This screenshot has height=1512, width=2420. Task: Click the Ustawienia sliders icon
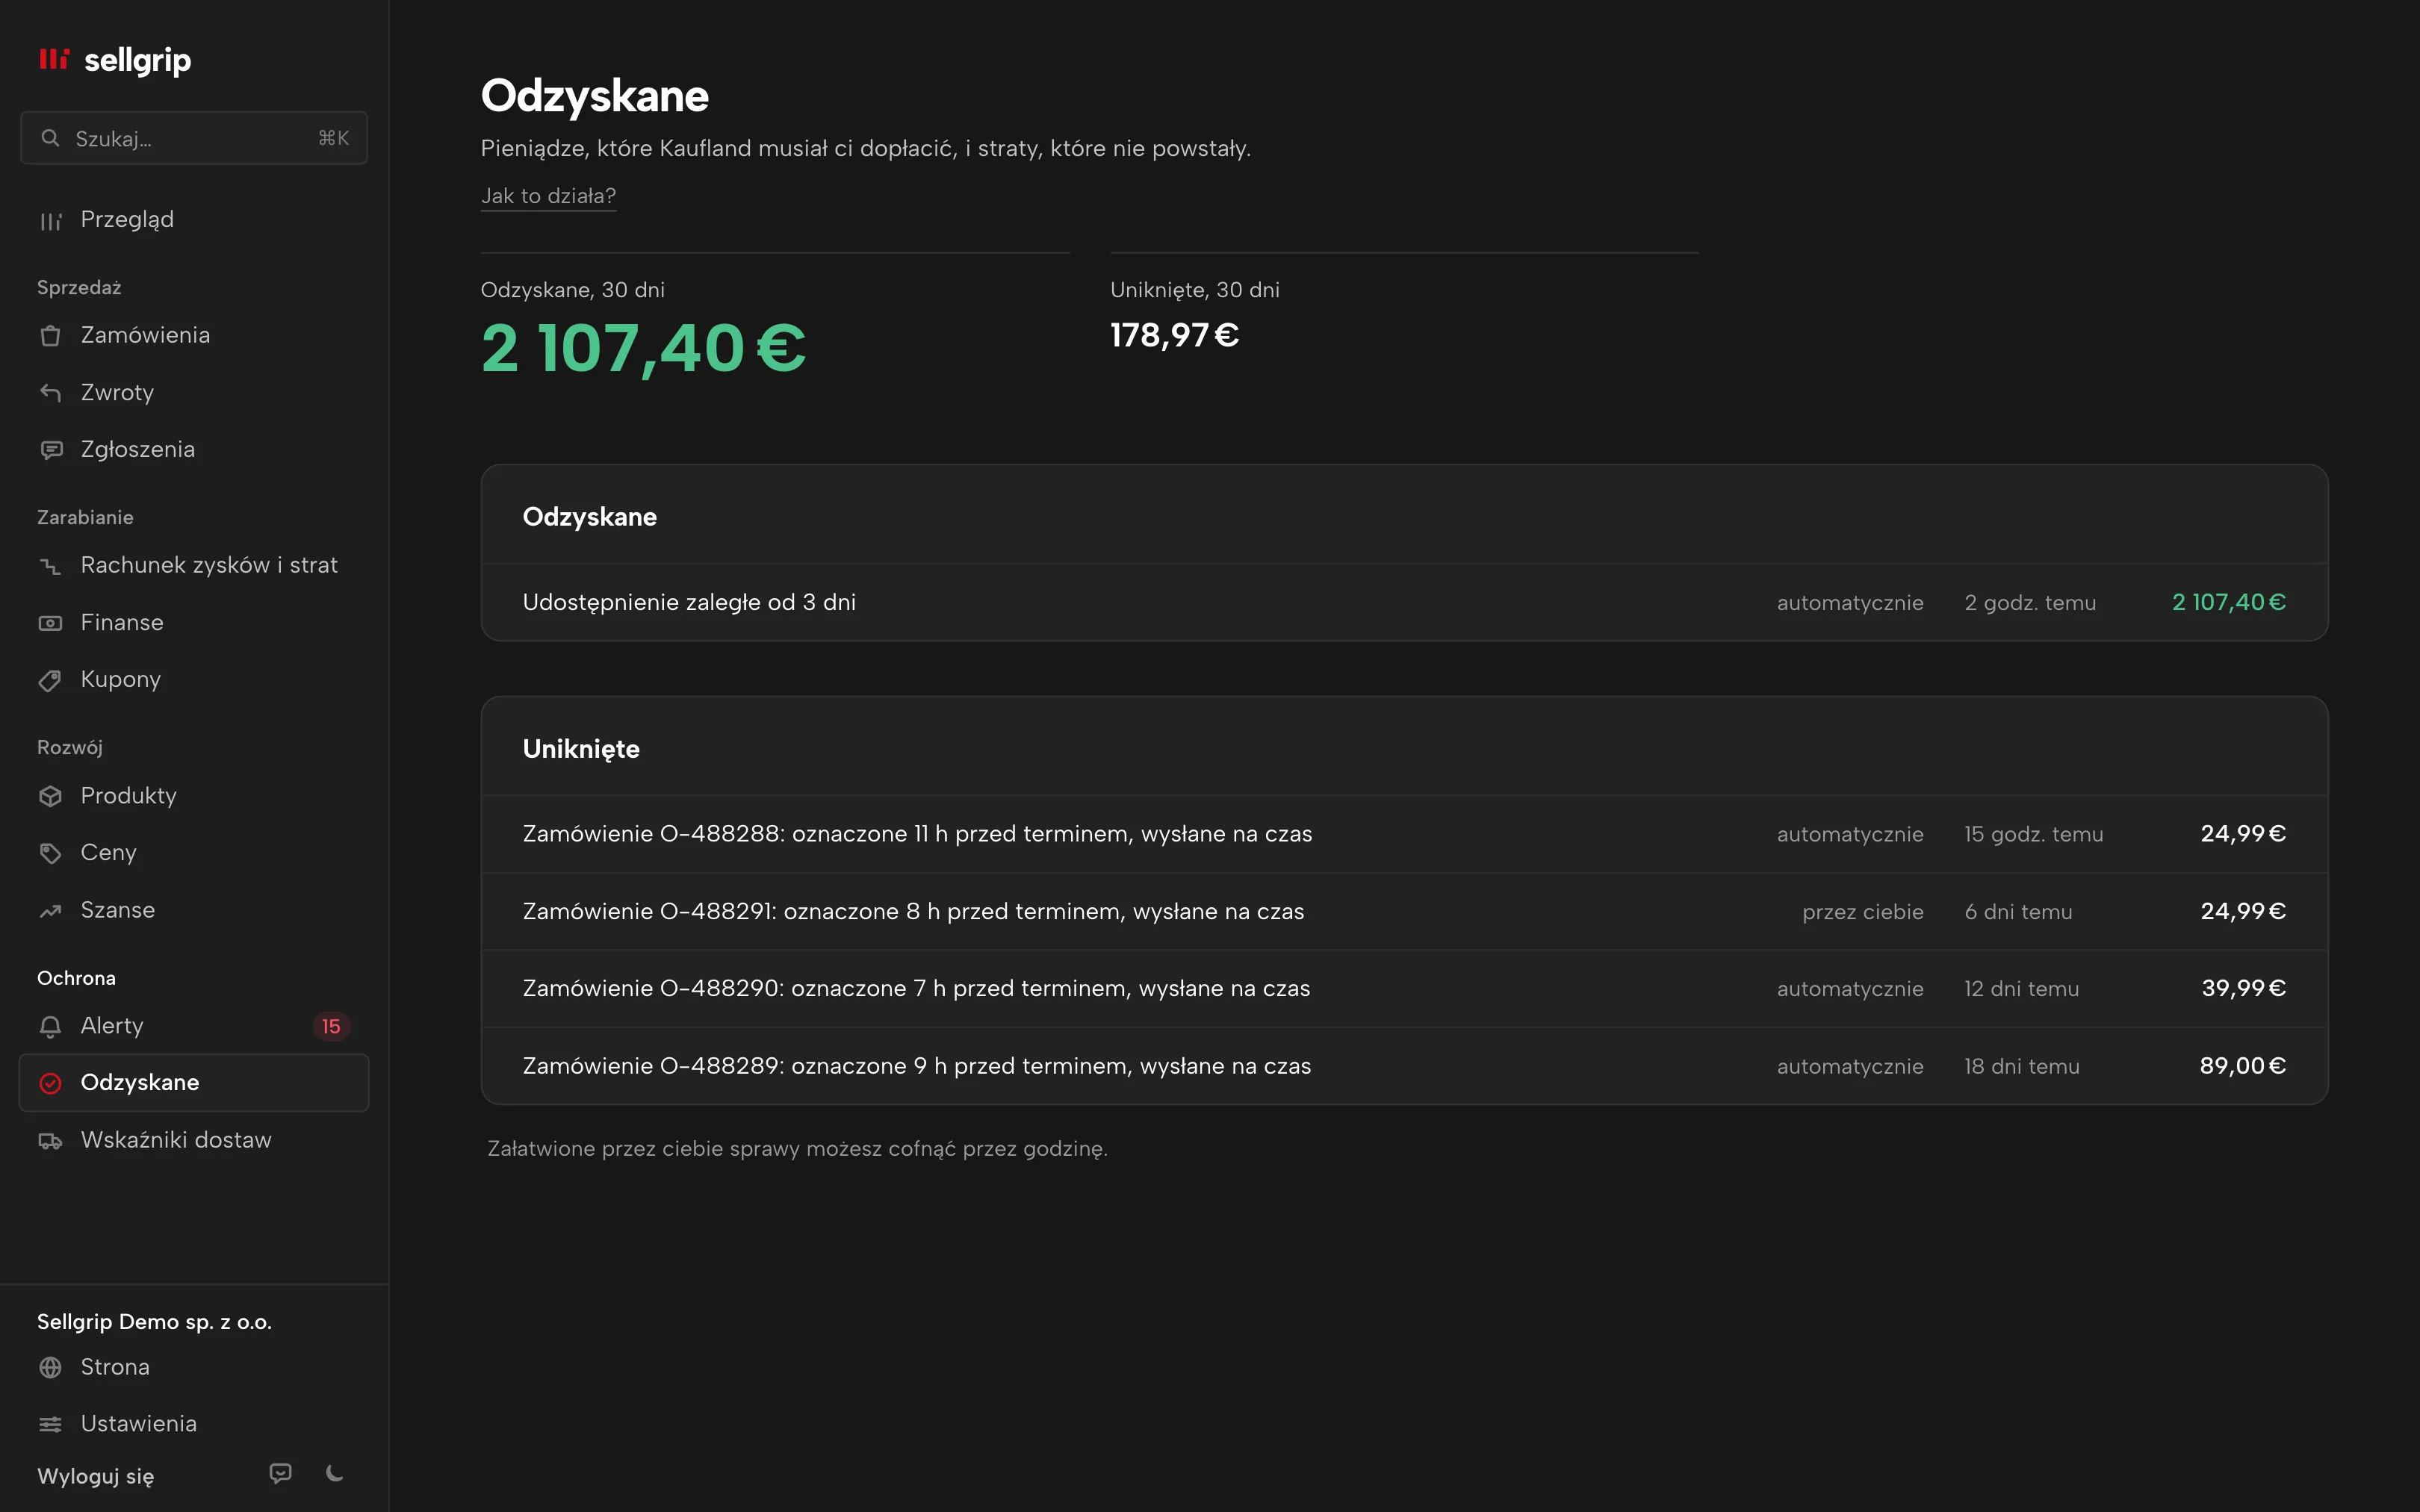tap(50, 1424)
